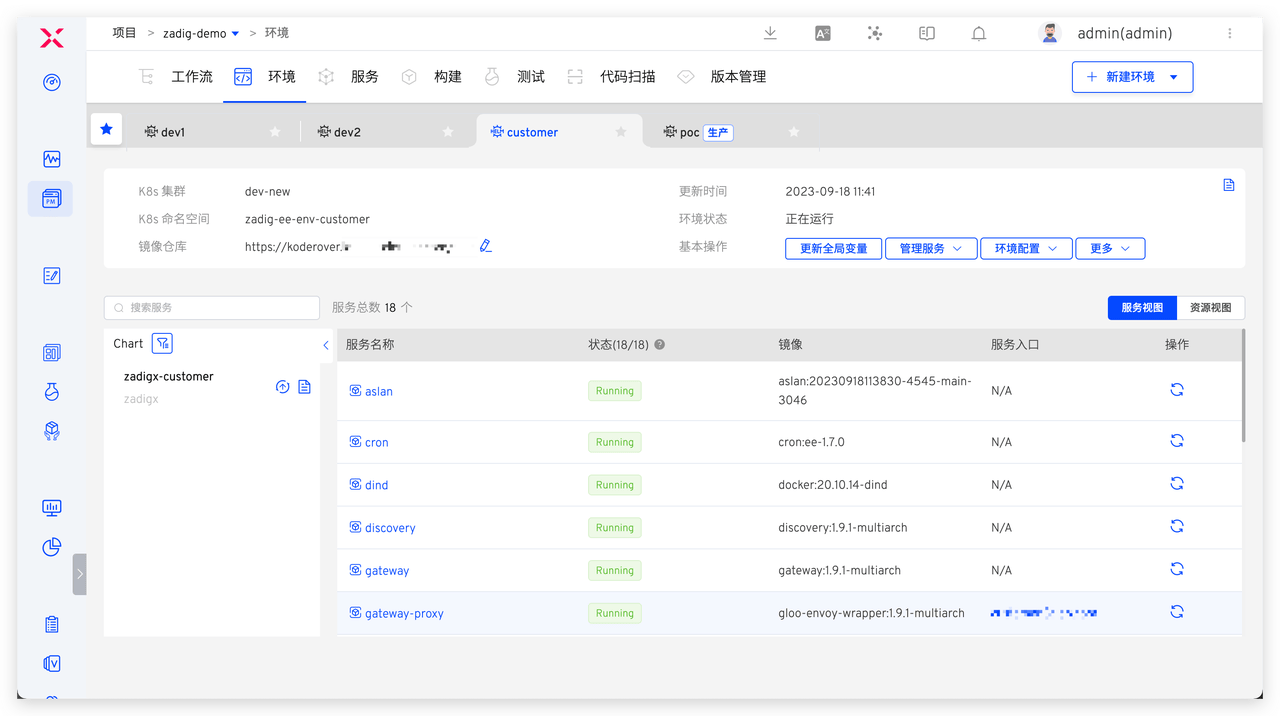Expand the zadig-demo project dropdown
This screenshot has height=716, width=1280.
click(235, 34)
